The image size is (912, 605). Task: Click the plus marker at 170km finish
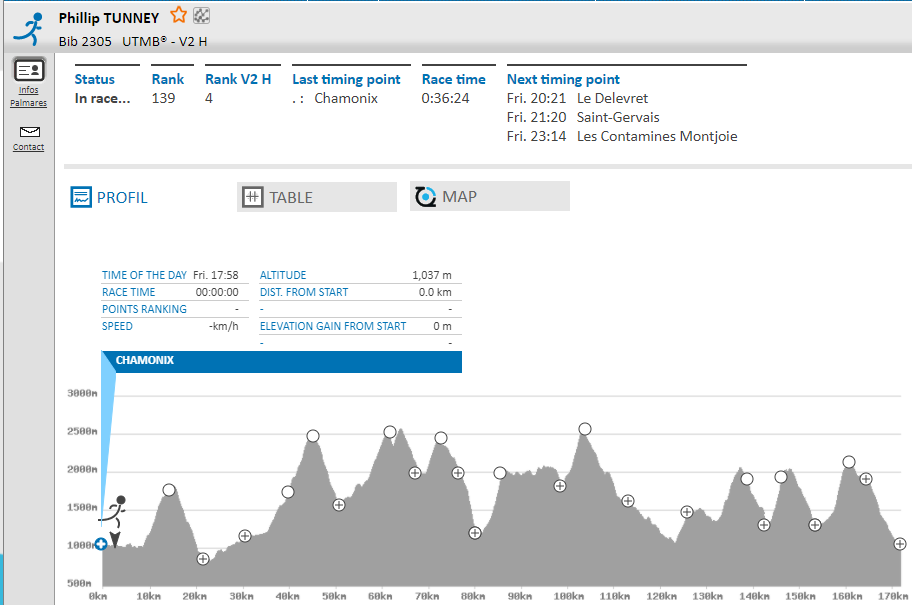(x=900, y=544)
